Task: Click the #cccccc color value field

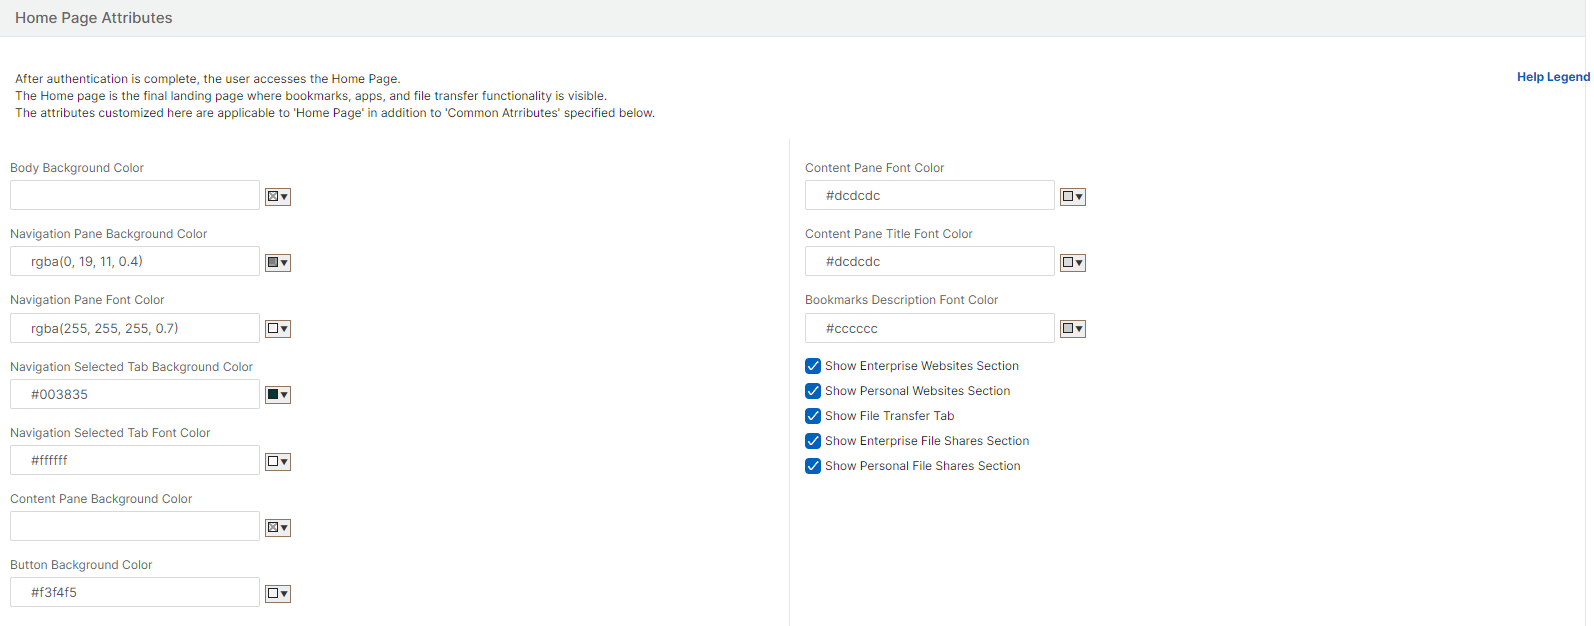Action: [x=930, y=328]
